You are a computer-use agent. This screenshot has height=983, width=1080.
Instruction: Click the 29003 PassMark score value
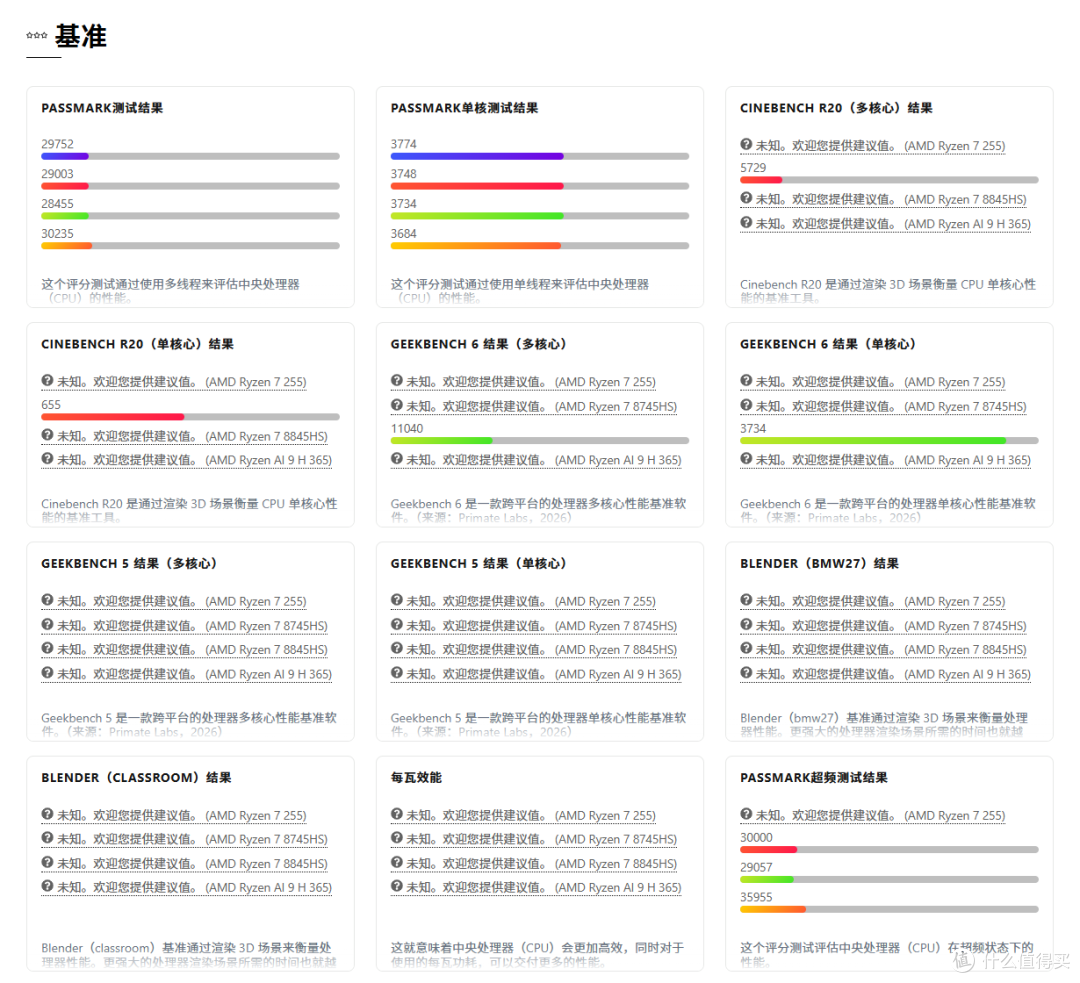tap(57, 174)
